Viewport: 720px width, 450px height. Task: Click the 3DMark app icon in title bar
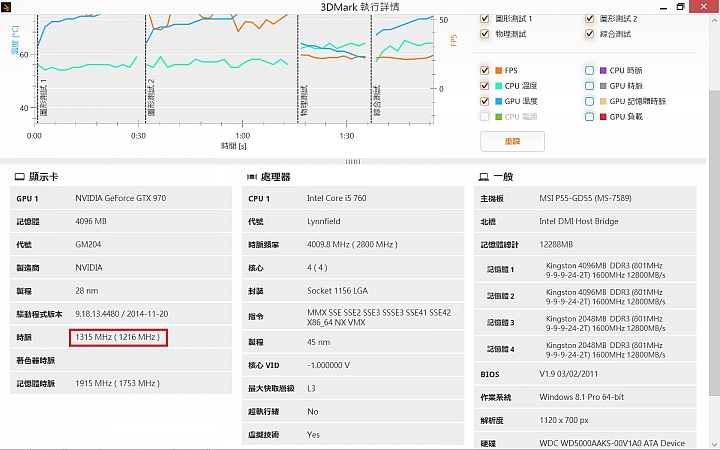6,6
